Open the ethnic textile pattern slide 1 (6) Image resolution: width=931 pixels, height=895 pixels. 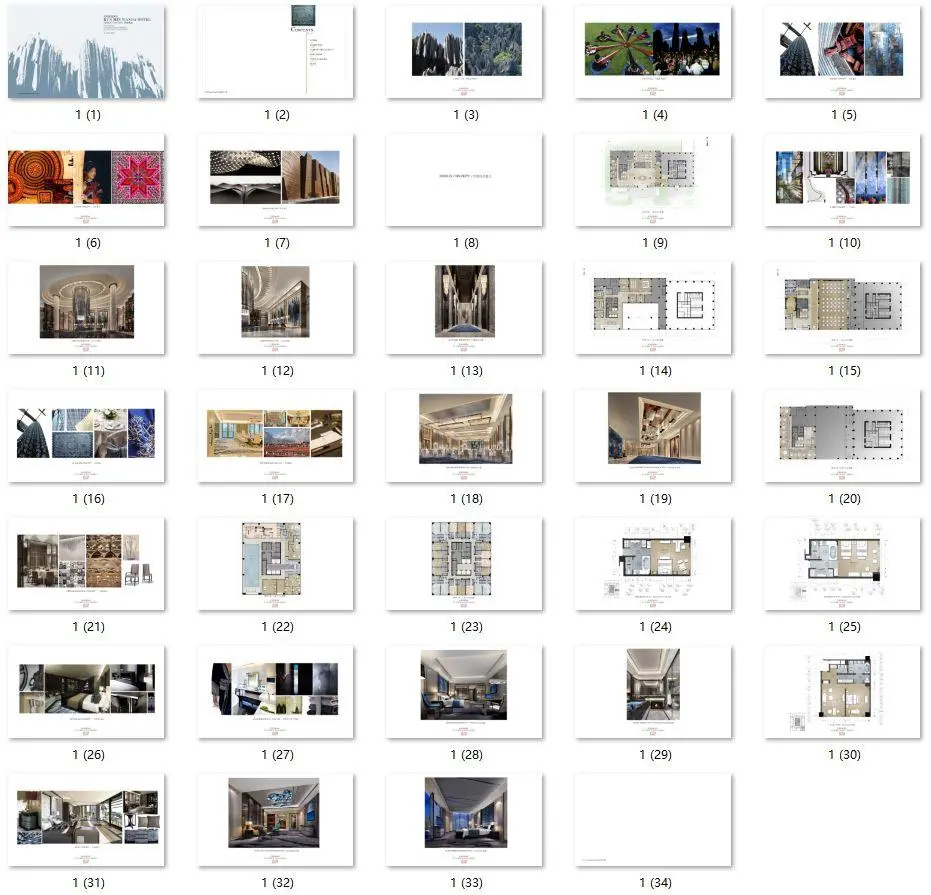tap(85, 179)
